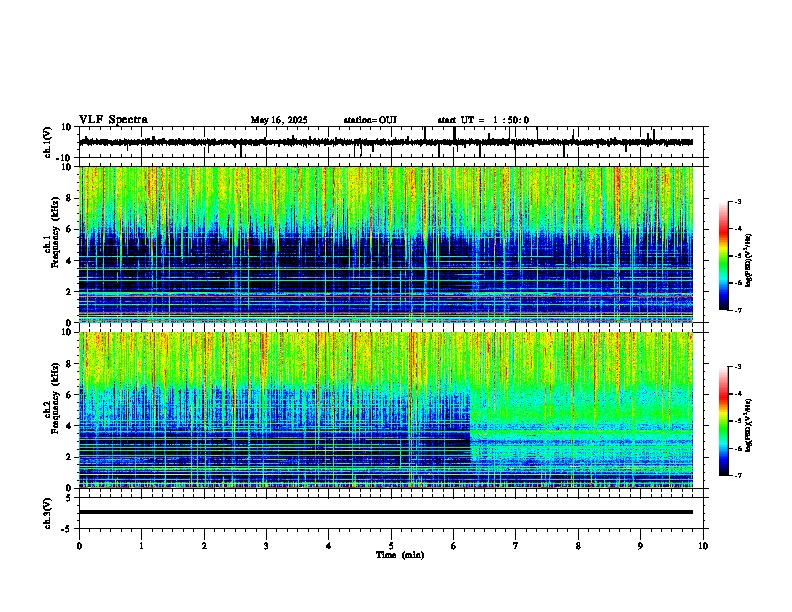
Task: Select the log(PSD) label beside ch.1 colorbar
Action: coord(749,261)
